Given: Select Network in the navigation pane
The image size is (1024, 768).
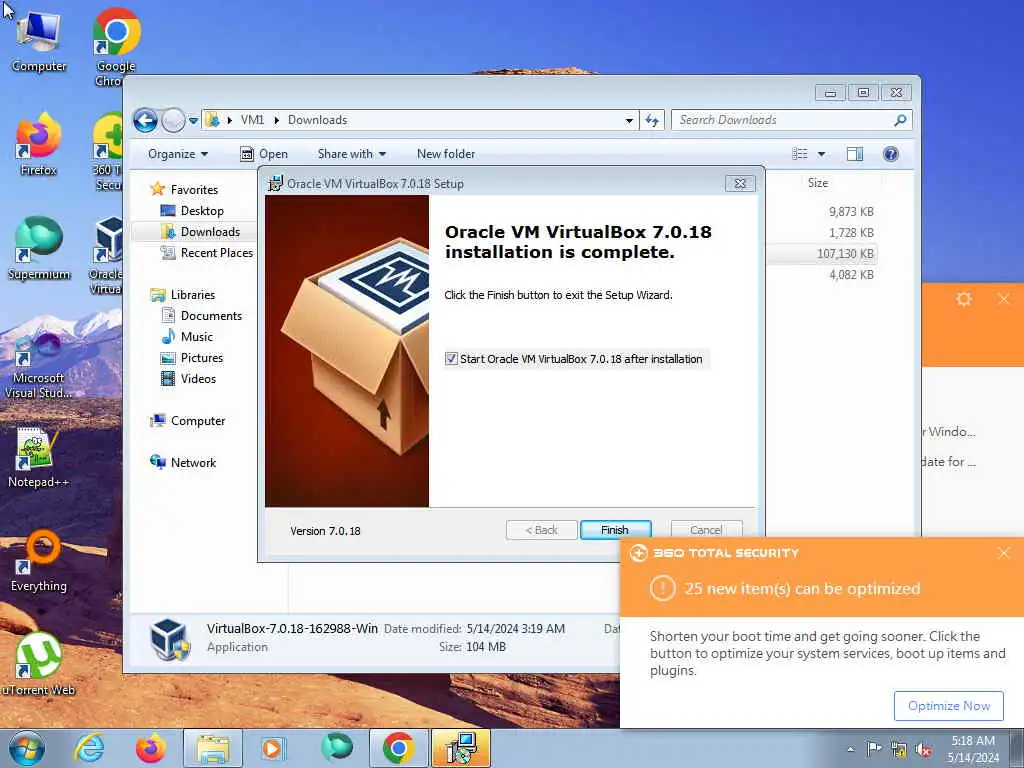Looking at the screenshot, I should point(193,462).
